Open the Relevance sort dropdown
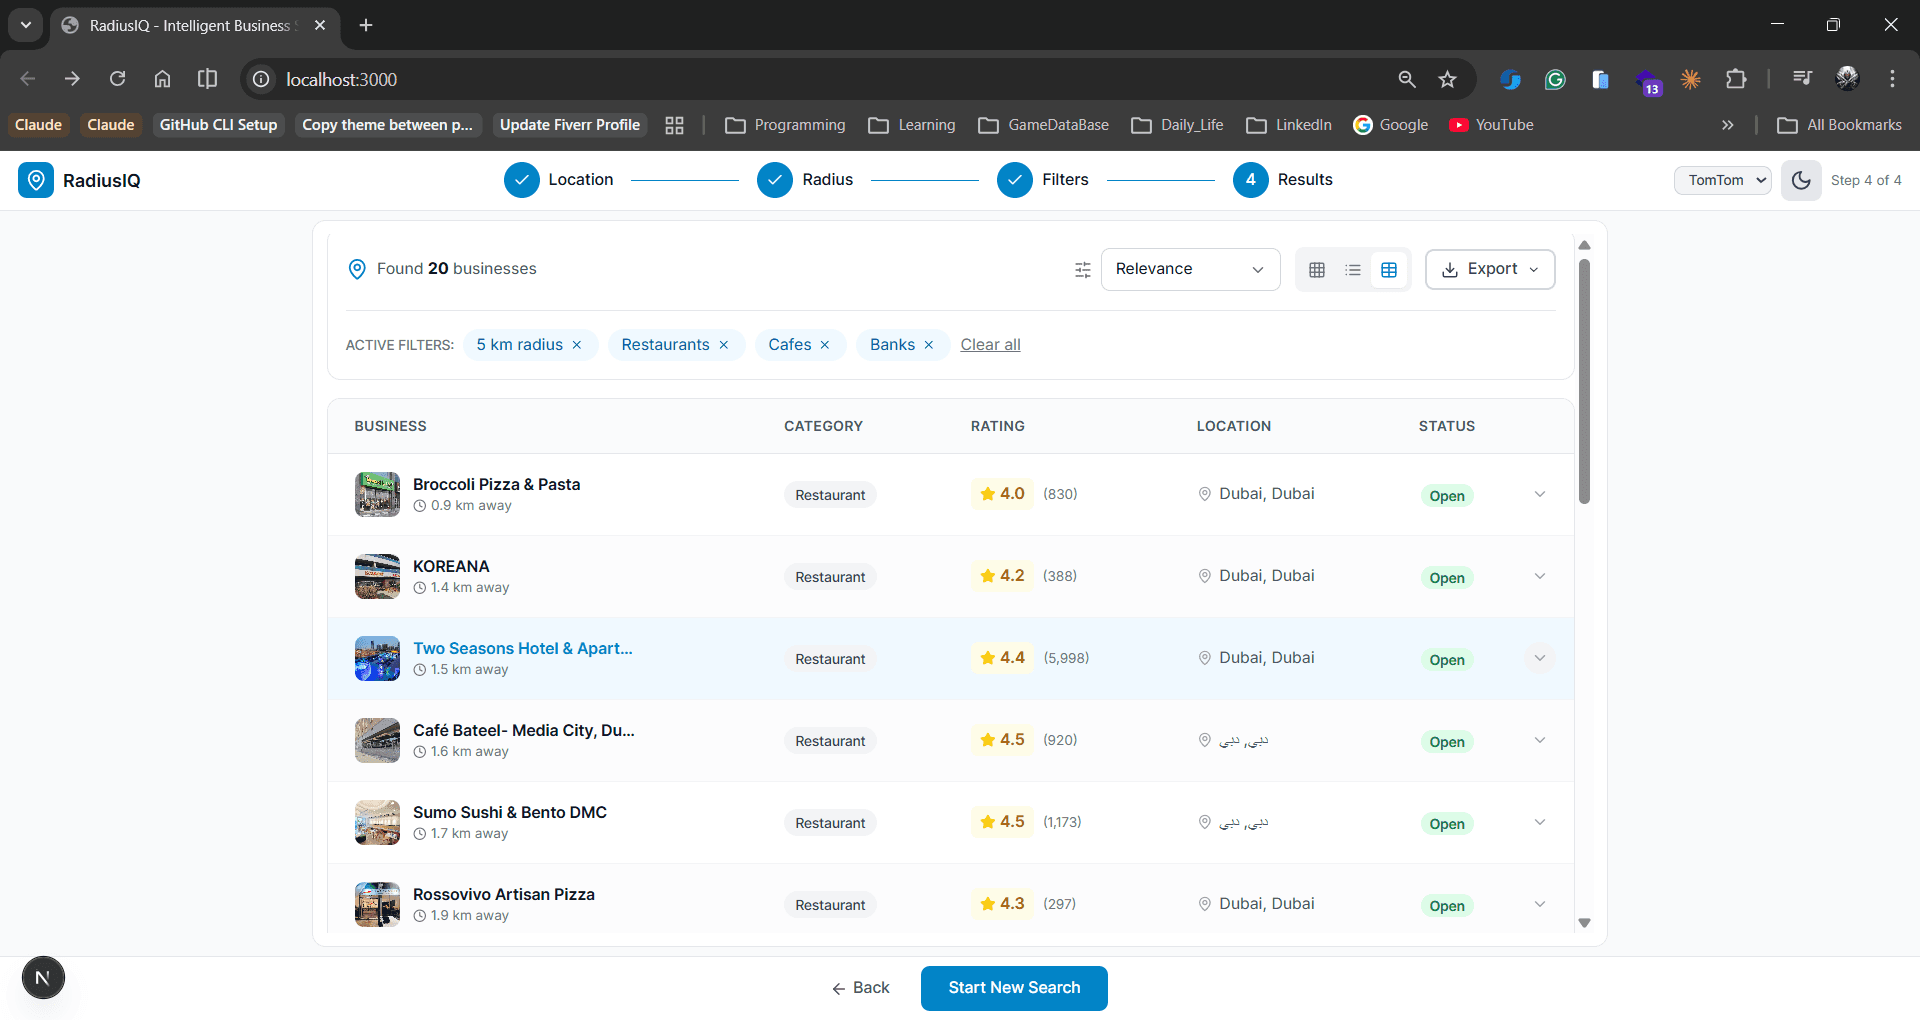Viewport: 1920px width, 1020px height. click(x=1190, y=269)
